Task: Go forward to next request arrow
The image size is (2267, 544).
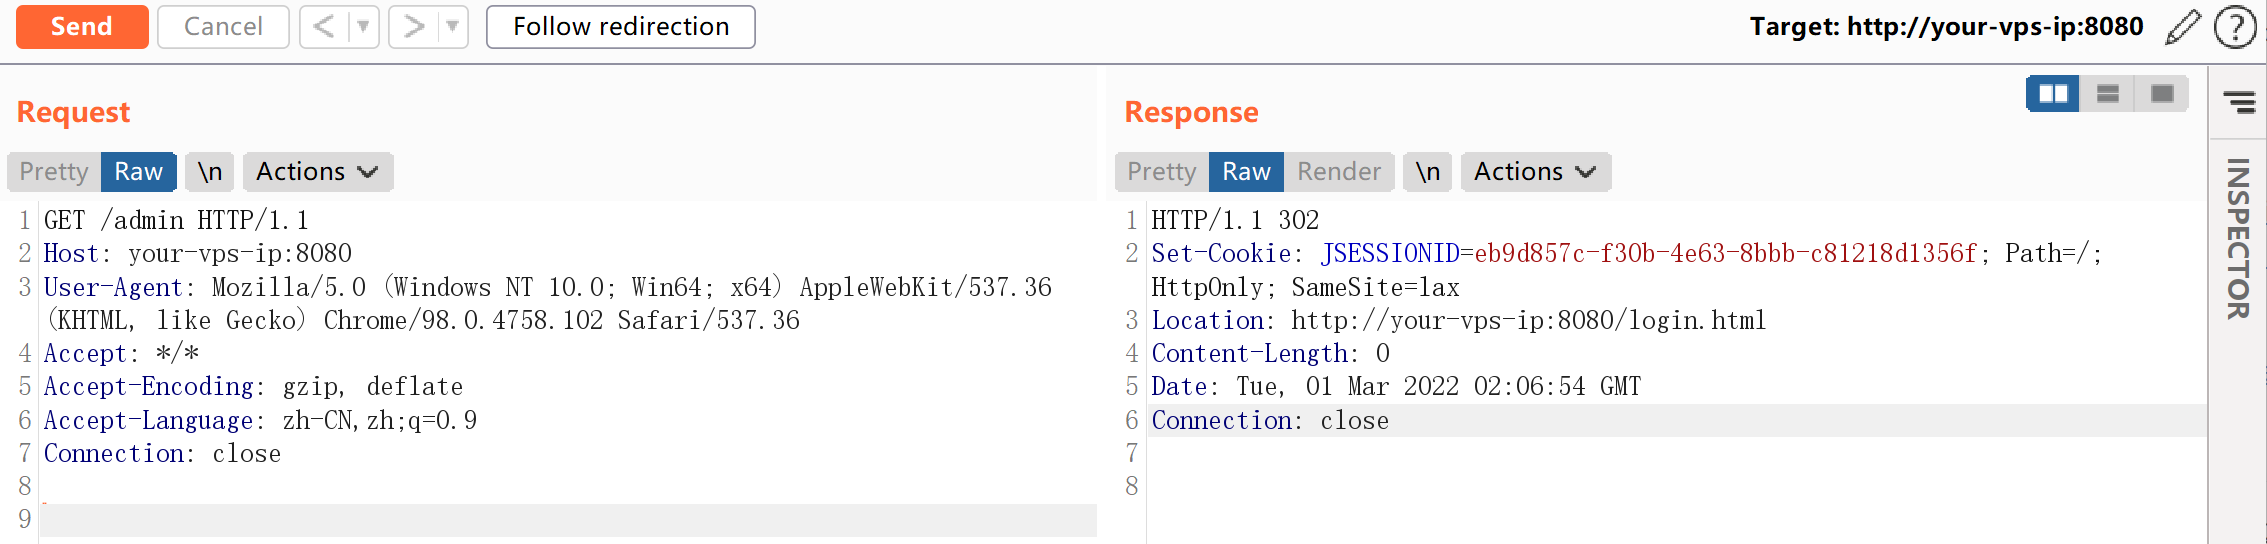Action: pyautogui.click(x=413, y=27)
